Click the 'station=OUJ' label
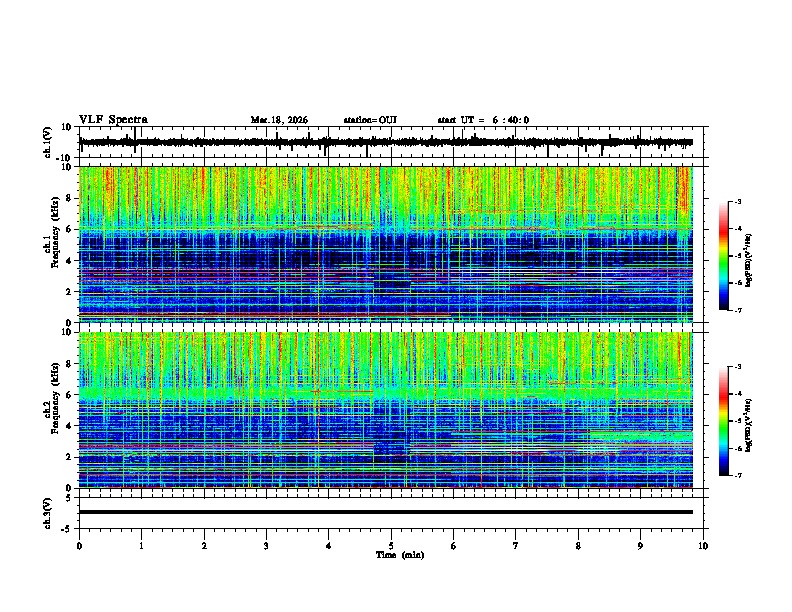 click(370, 120)
